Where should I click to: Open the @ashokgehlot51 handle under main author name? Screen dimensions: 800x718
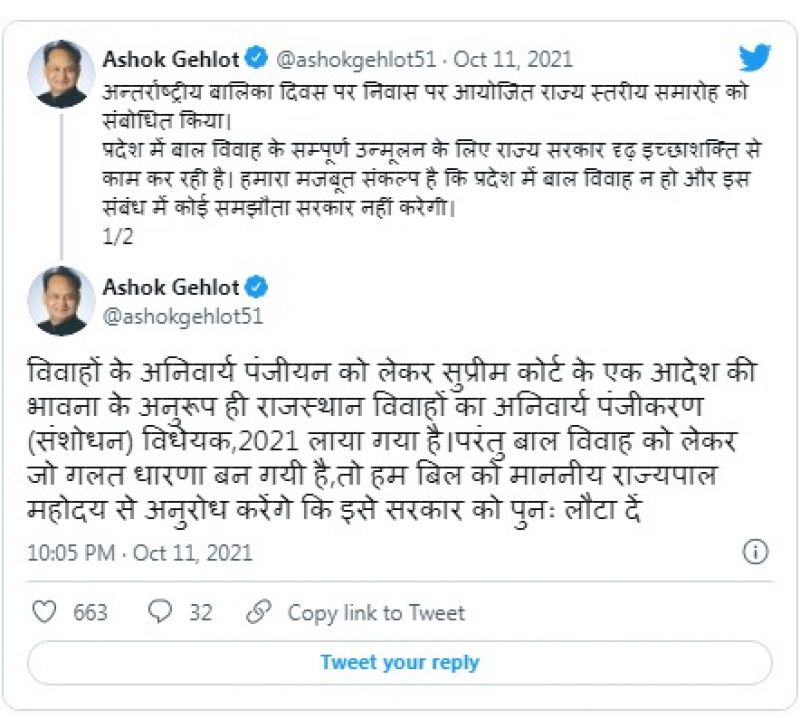(x=182, y=316)
